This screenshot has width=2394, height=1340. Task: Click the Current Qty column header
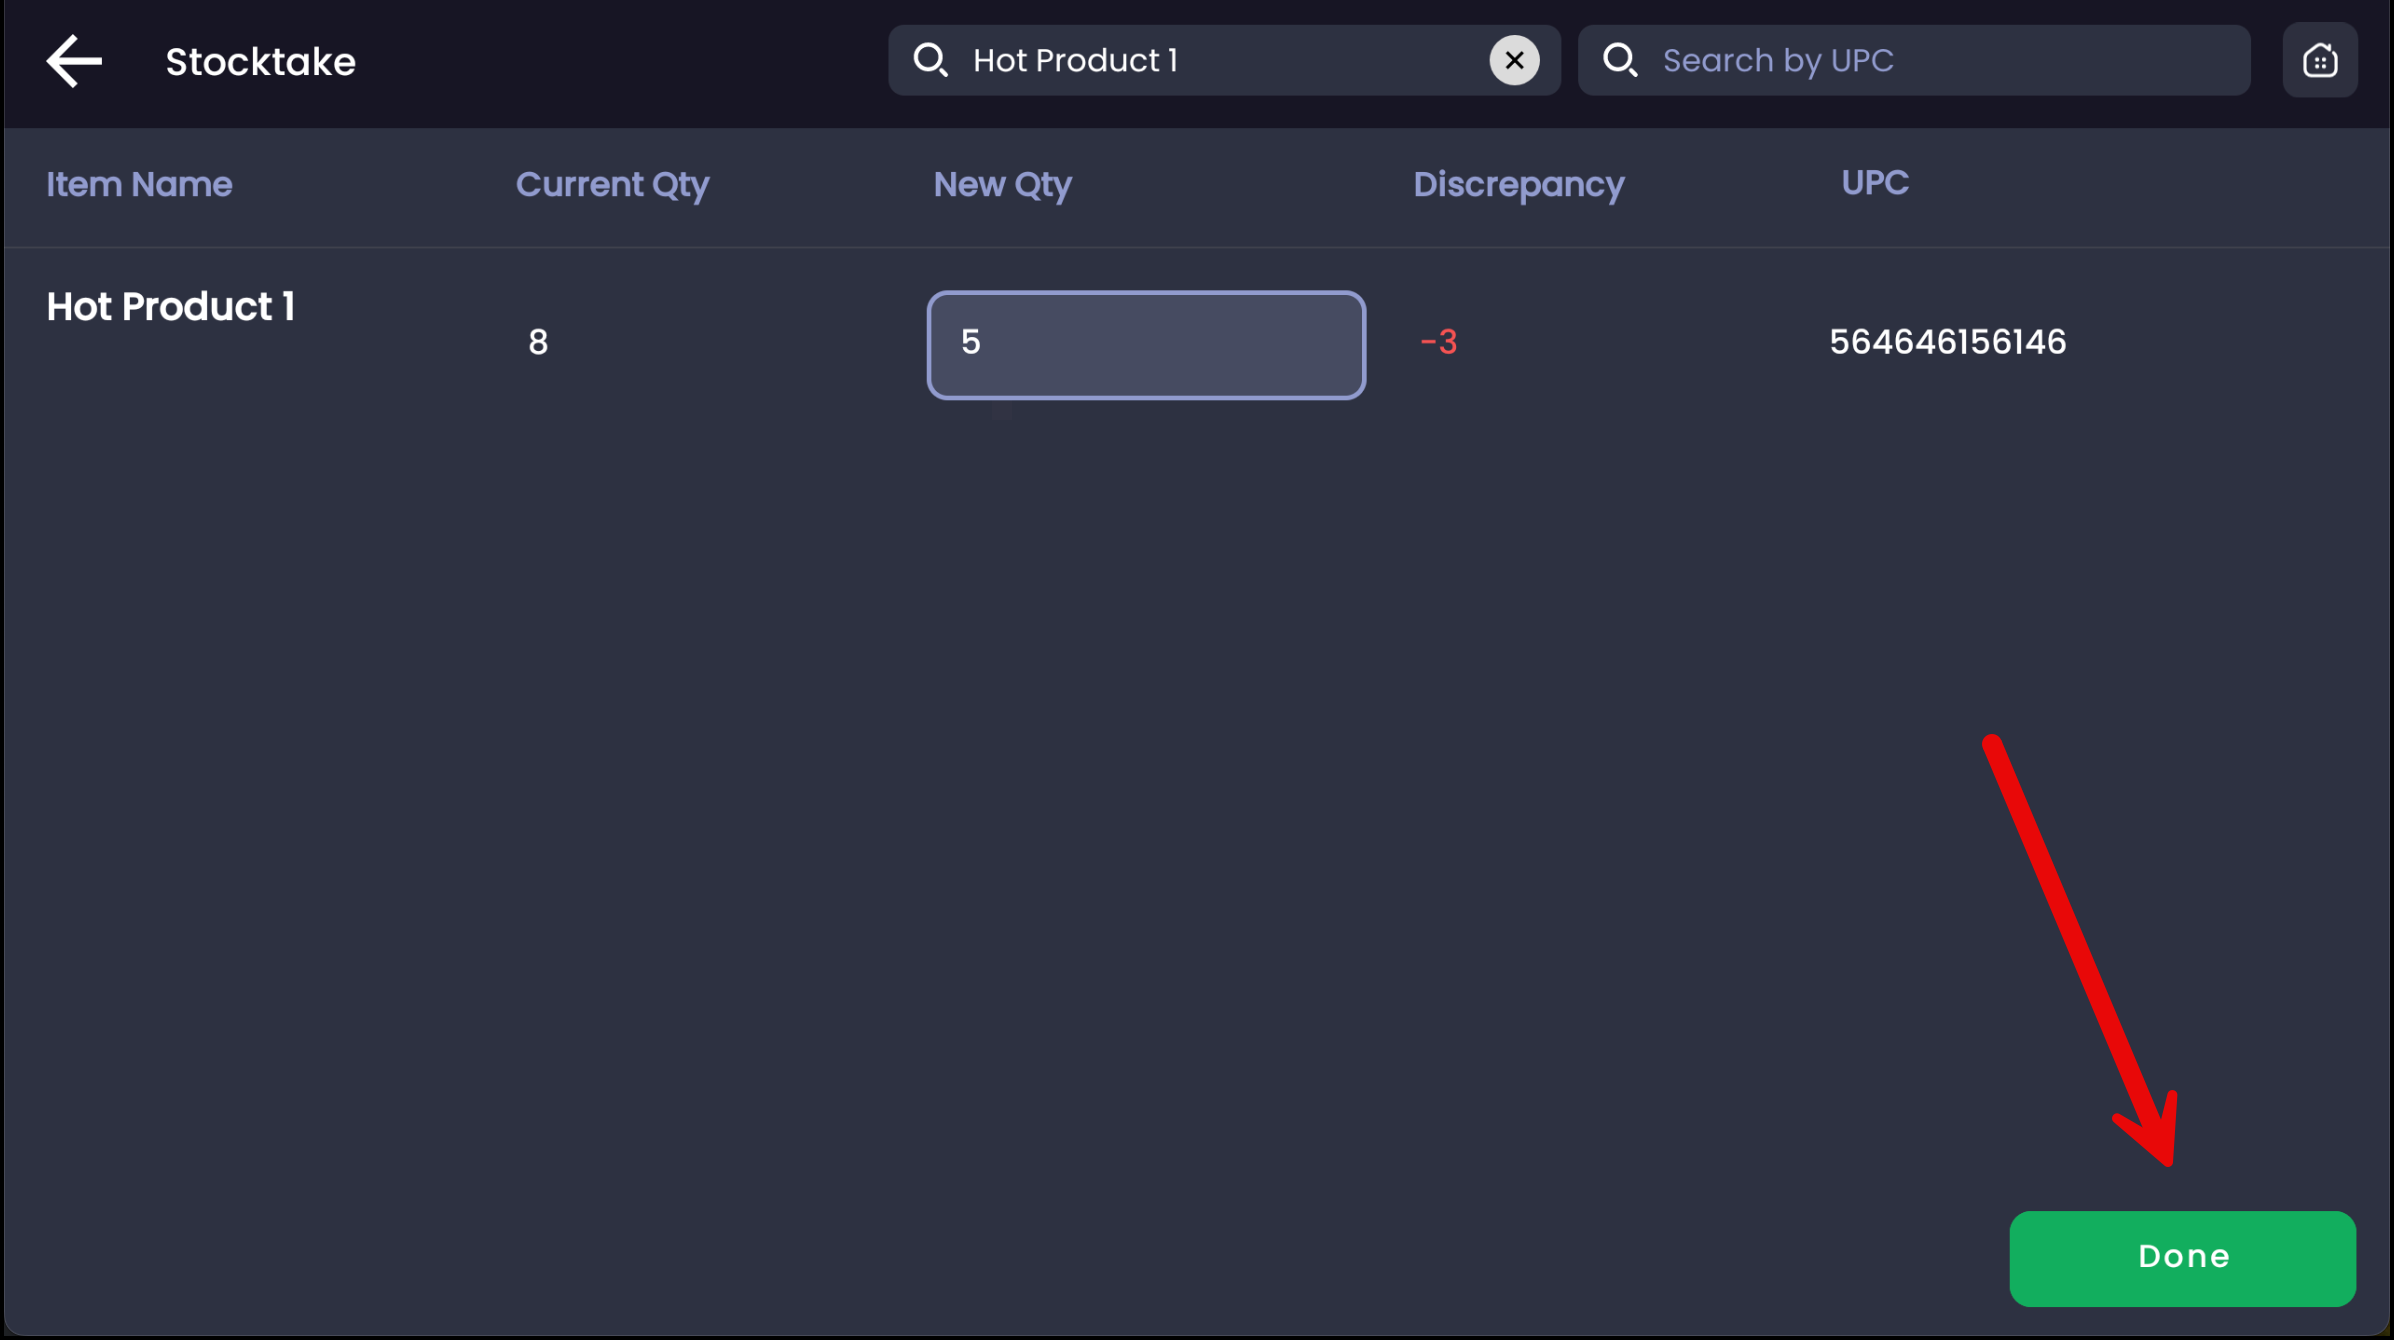point(612,185)
